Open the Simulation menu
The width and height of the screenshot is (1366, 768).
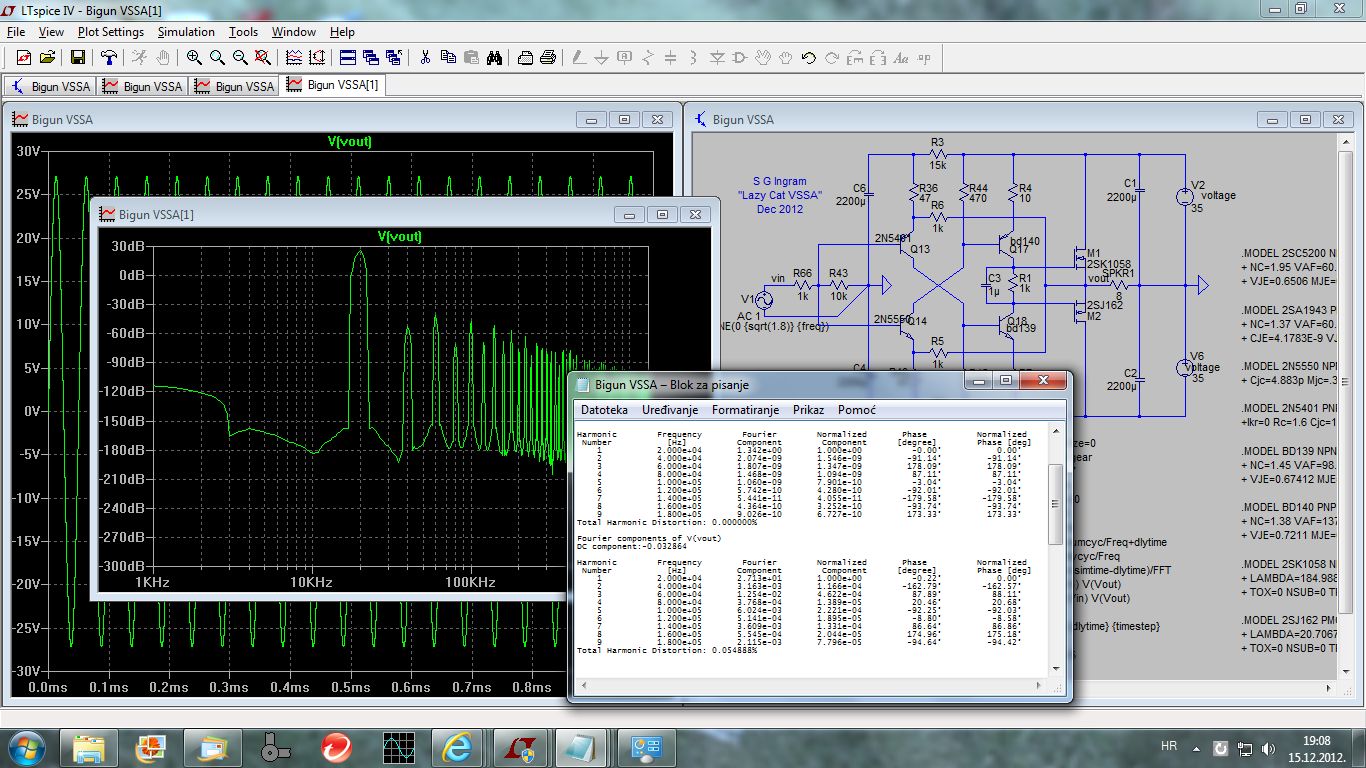(186, 32)
